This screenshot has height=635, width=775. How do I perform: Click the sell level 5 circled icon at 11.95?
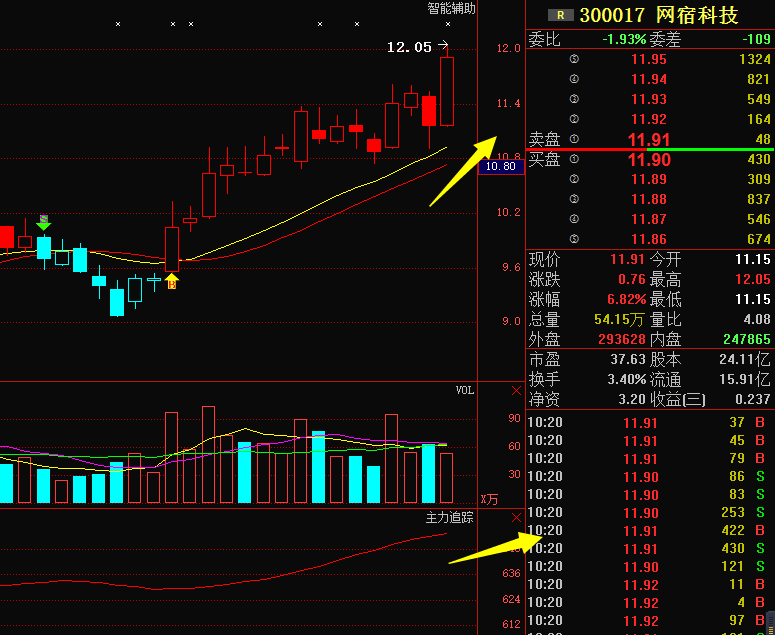click(574, 59)
